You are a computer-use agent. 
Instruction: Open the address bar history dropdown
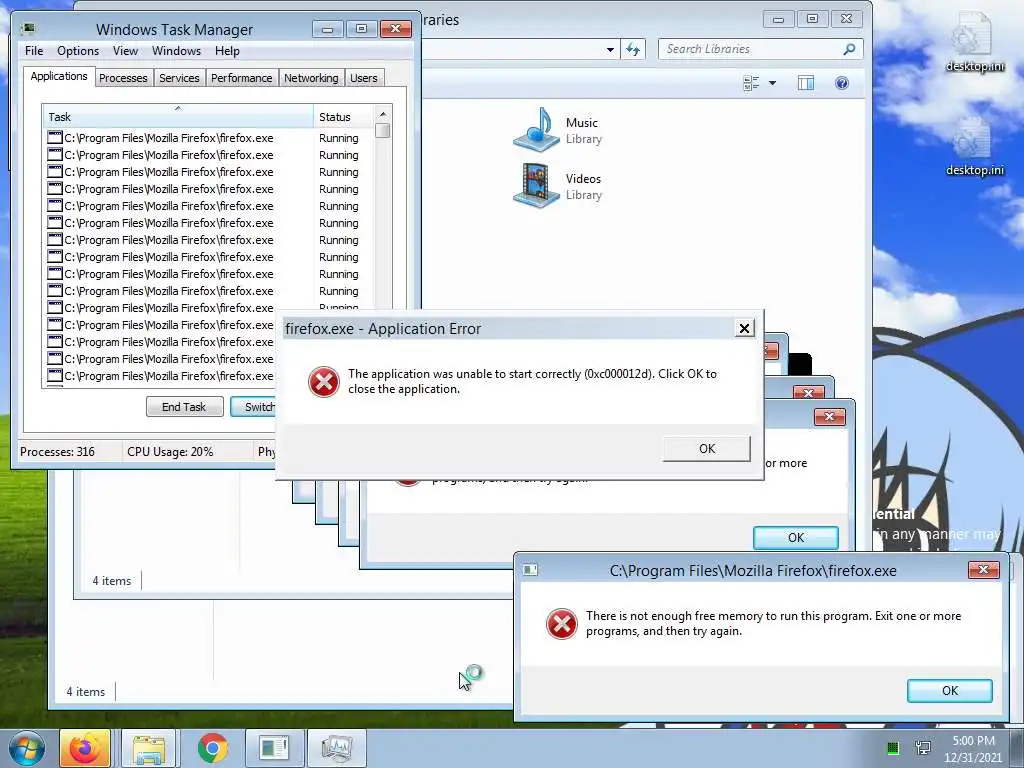(610, 49)
